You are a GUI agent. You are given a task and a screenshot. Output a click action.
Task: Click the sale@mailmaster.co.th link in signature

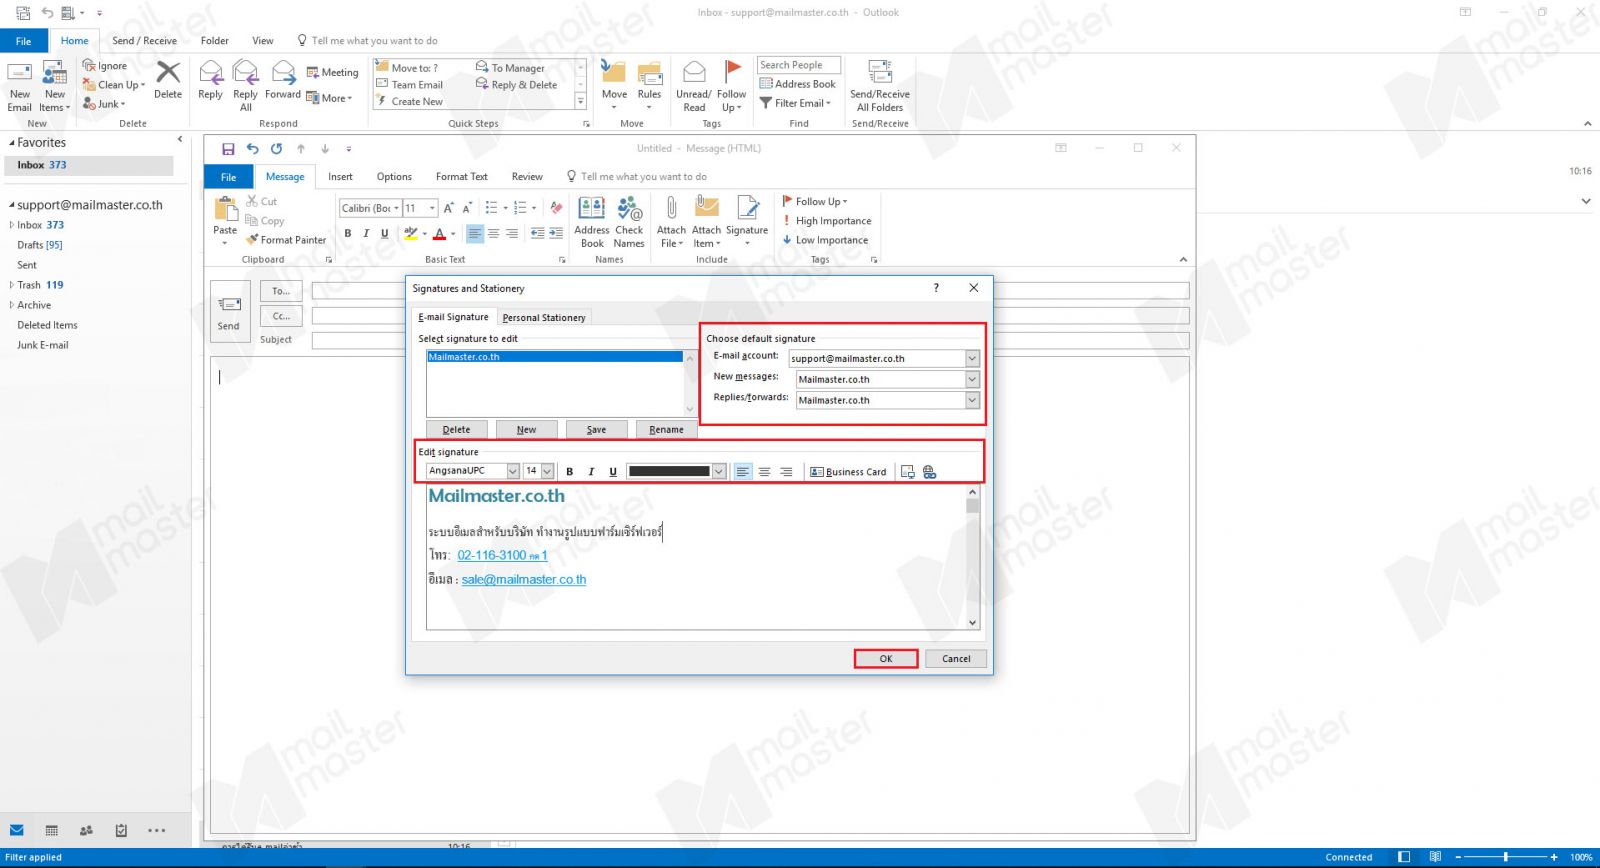[524, 579]
